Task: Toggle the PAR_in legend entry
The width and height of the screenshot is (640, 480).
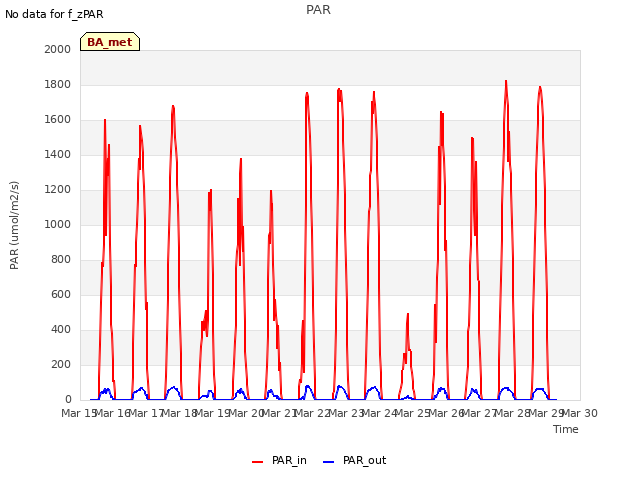Action: (x=280, y=460)
